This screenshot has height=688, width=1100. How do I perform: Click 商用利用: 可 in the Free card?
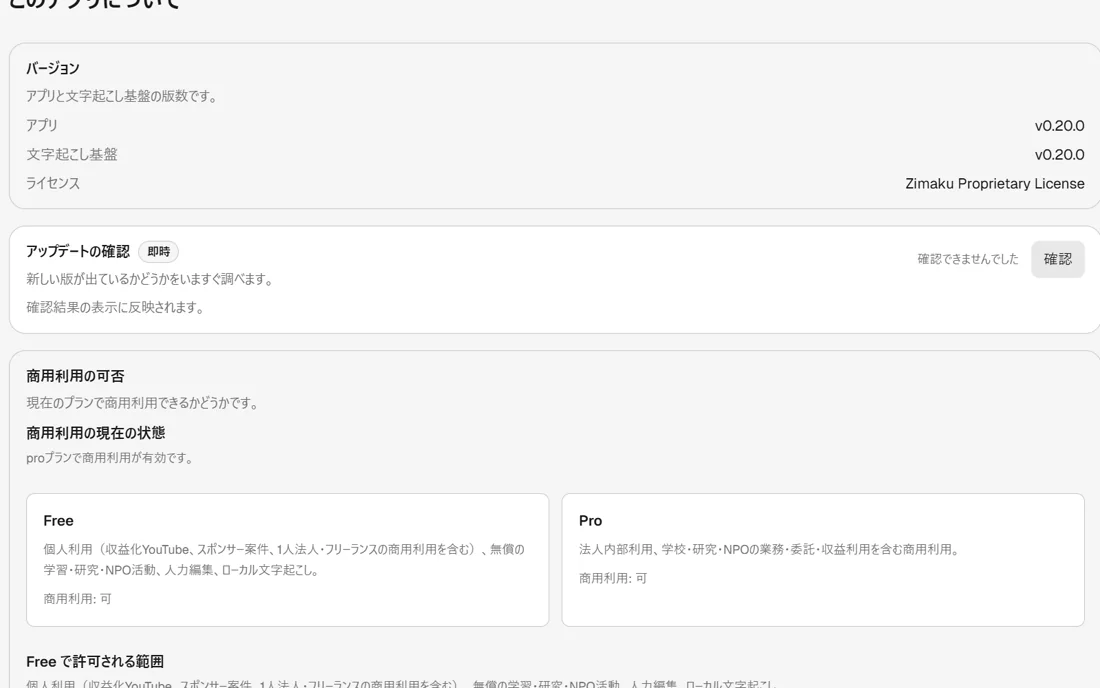77,599
